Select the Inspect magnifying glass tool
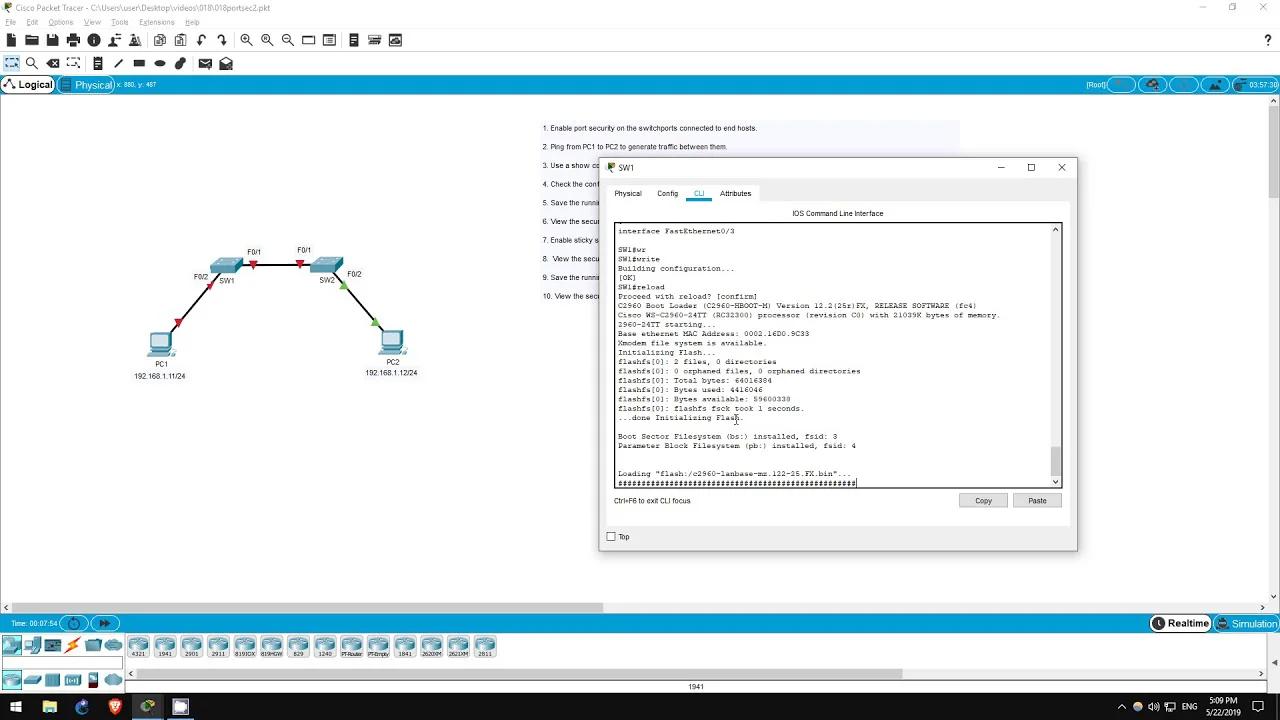The width and height of the screenshot is (1280, 720). click(32, 63)
